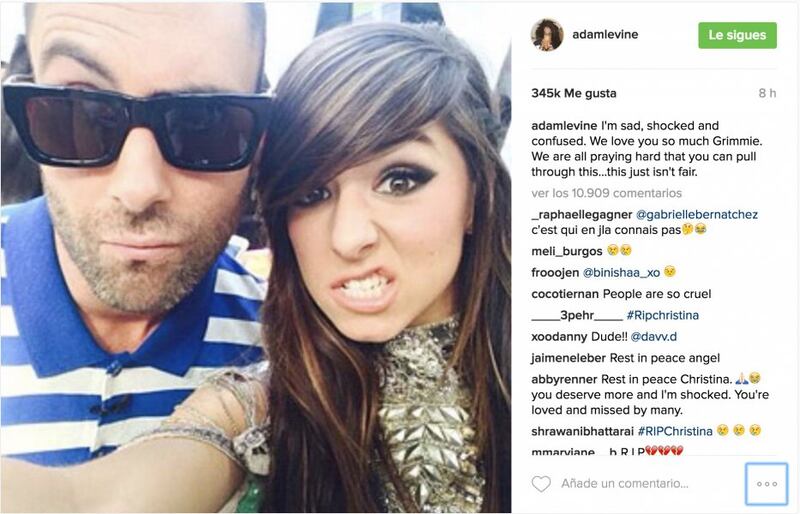Click the Añade un comentario field

(624, 483)
